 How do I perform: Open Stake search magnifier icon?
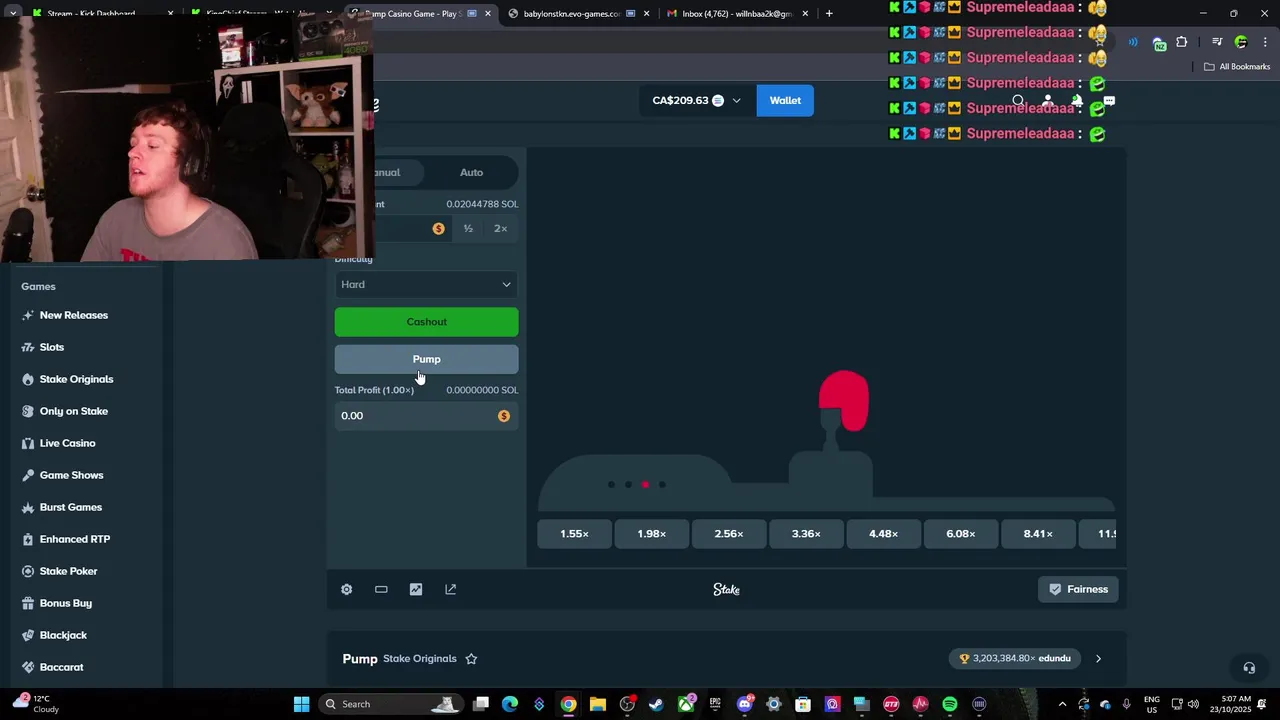1018,101
